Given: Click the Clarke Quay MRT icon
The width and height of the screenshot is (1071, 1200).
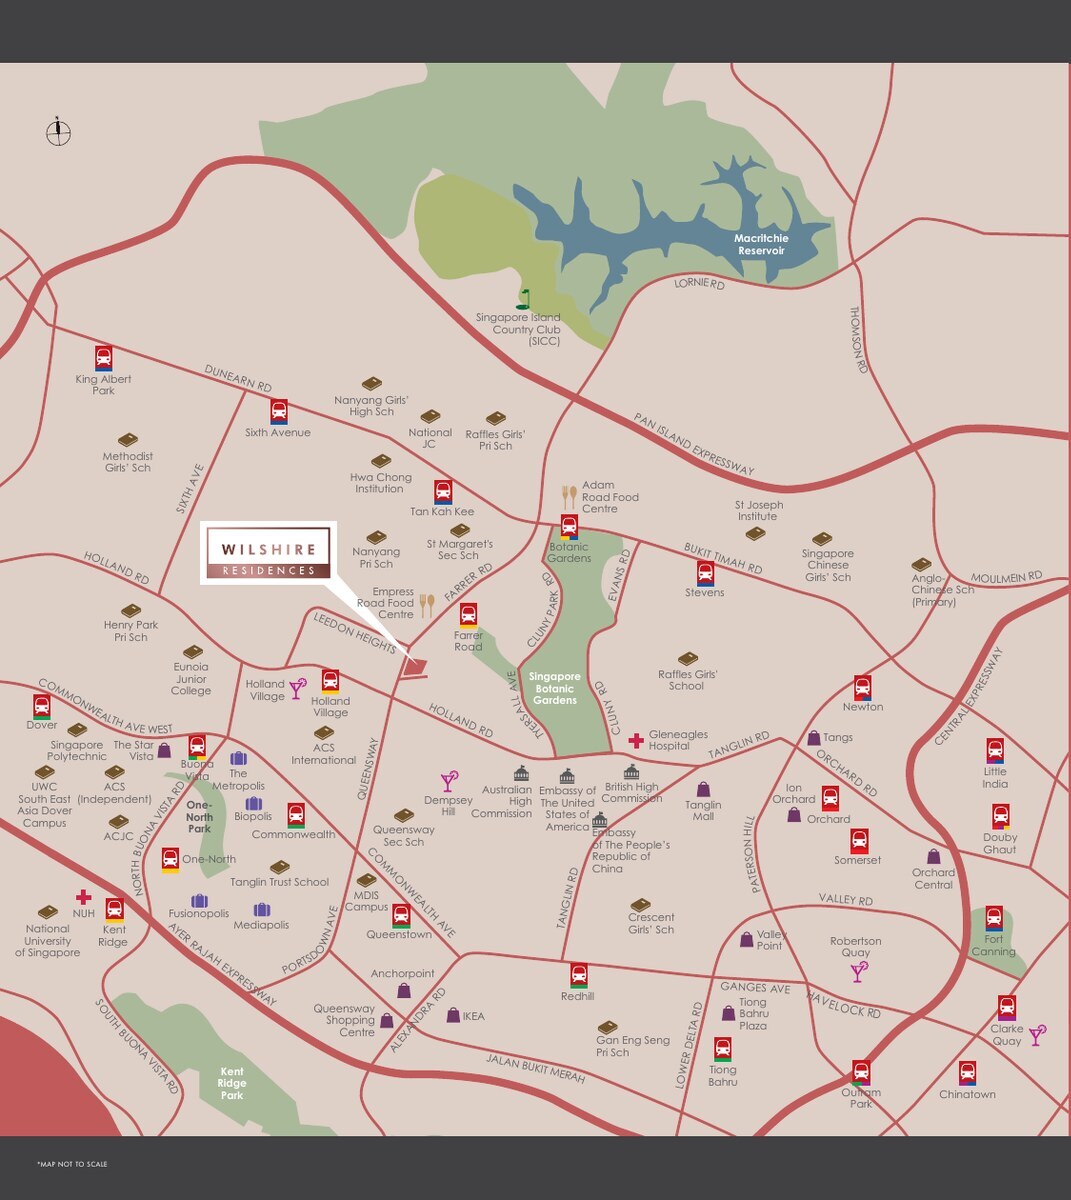Looking at the screenshot, I should coord(1007,1008).
